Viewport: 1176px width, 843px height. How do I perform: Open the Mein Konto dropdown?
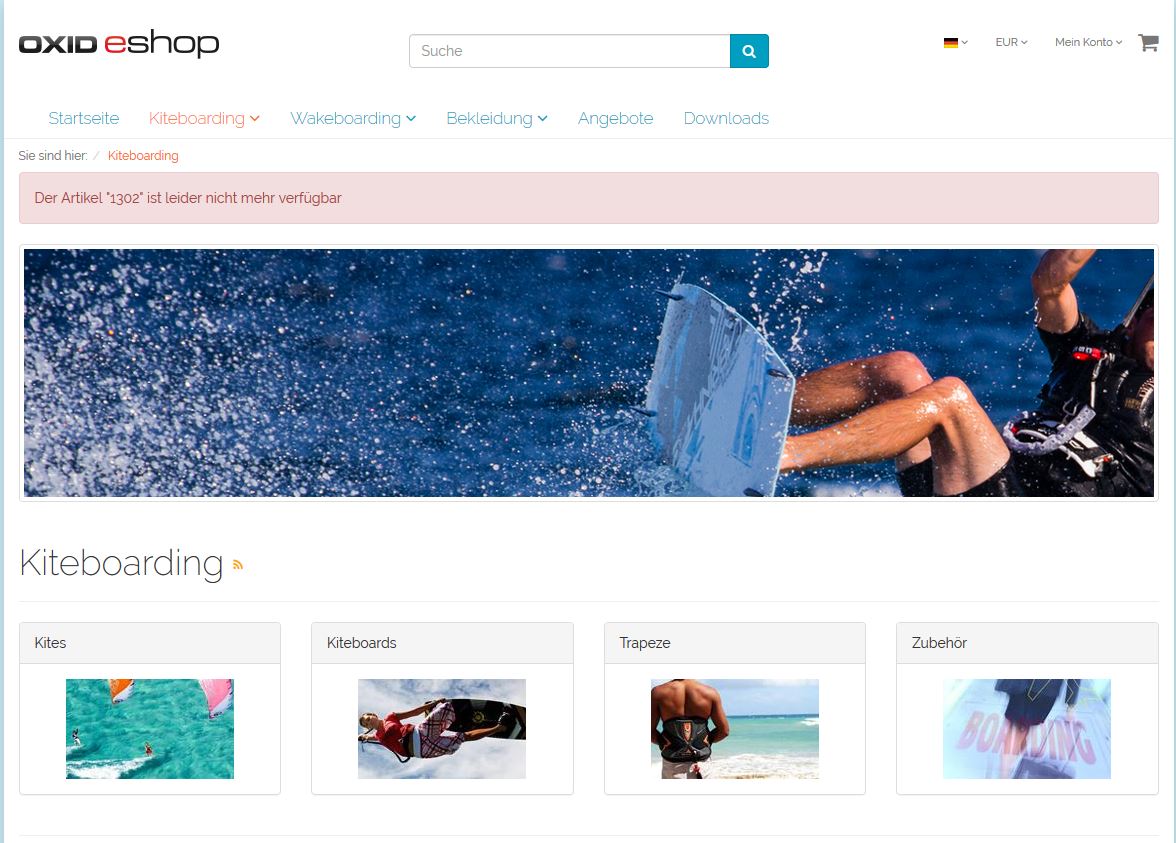click(x=1088, y=43)
